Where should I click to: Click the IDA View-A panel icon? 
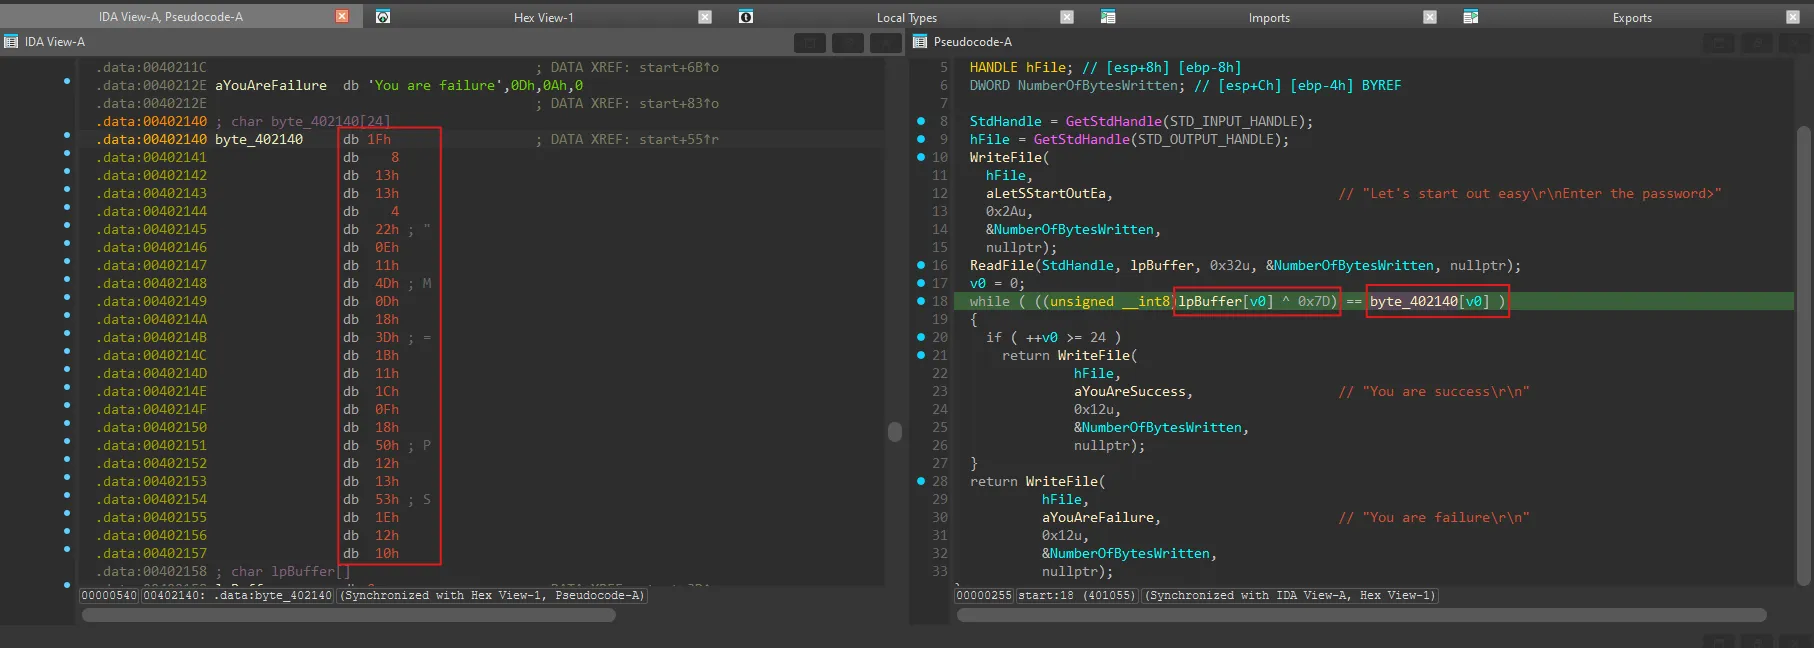click(x=12, y=42)
